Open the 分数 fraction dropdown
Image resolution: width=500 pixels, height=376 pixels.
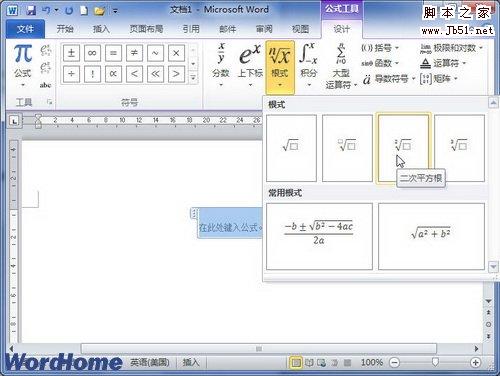pyautogui.click(x=221, y=65)
